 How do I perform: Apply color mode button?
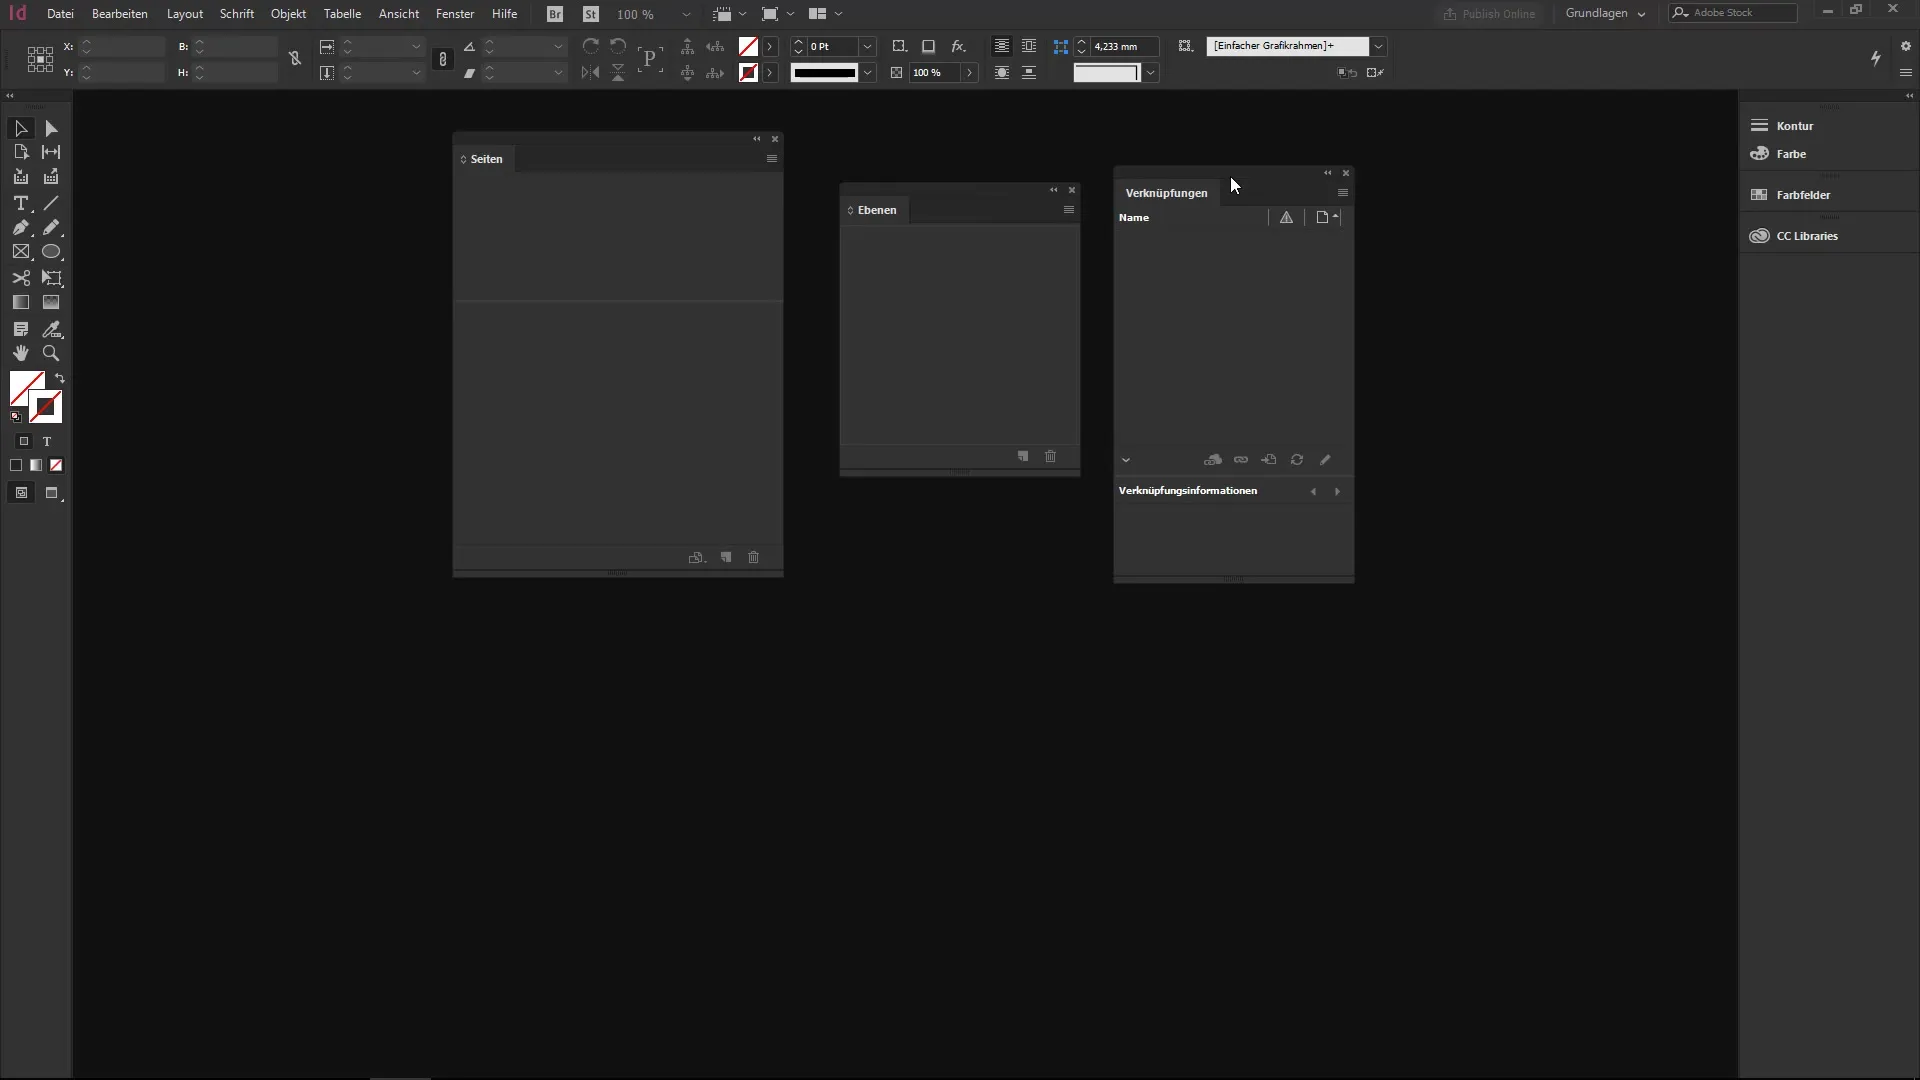pos(16,465)
